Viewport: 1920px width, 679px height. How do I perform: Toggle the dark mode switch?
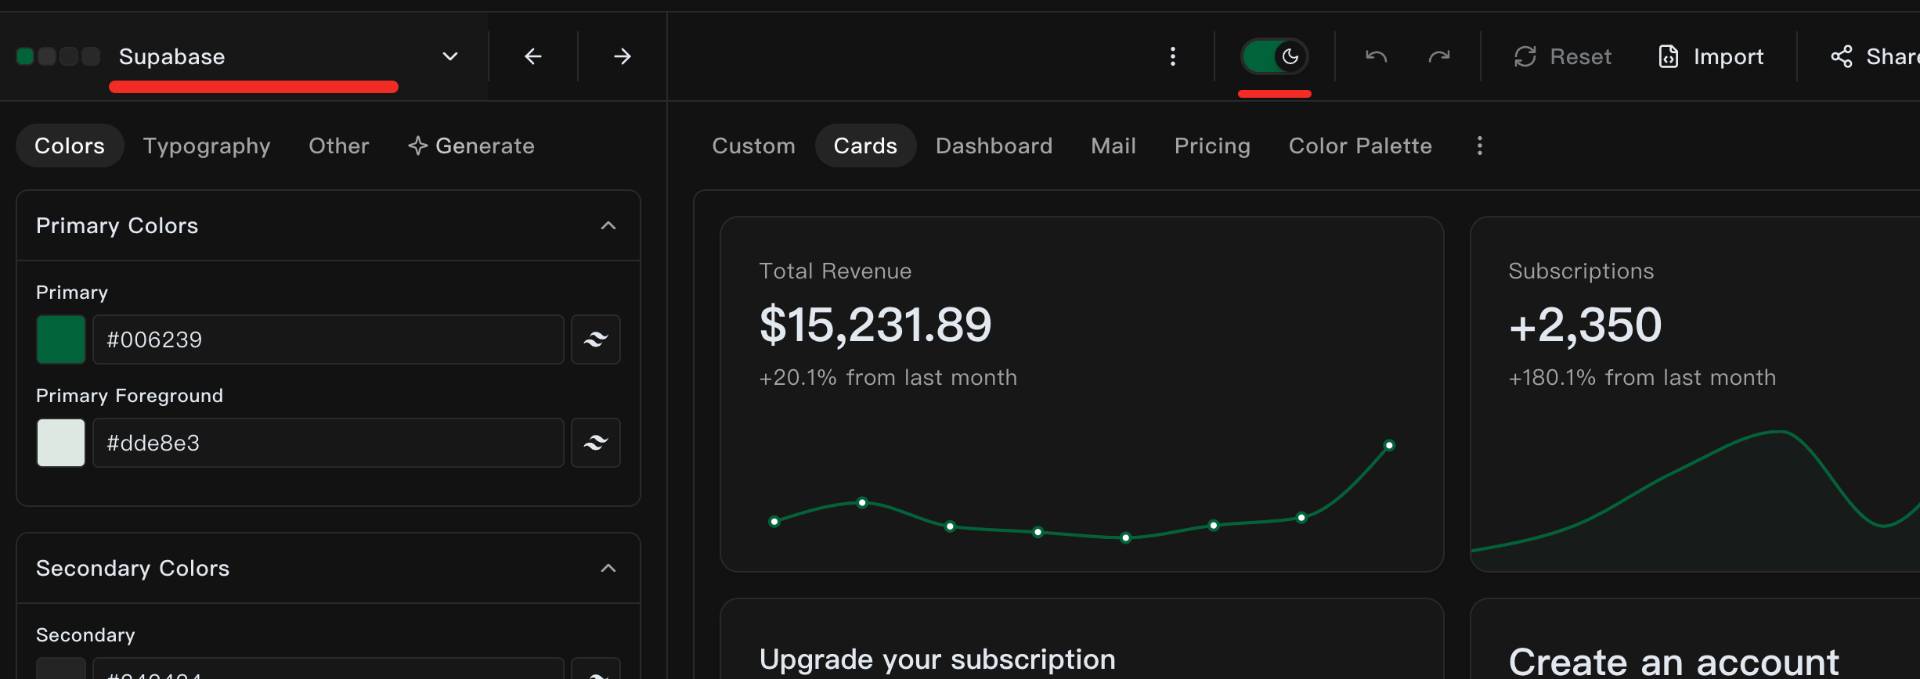pos(1274,56)
